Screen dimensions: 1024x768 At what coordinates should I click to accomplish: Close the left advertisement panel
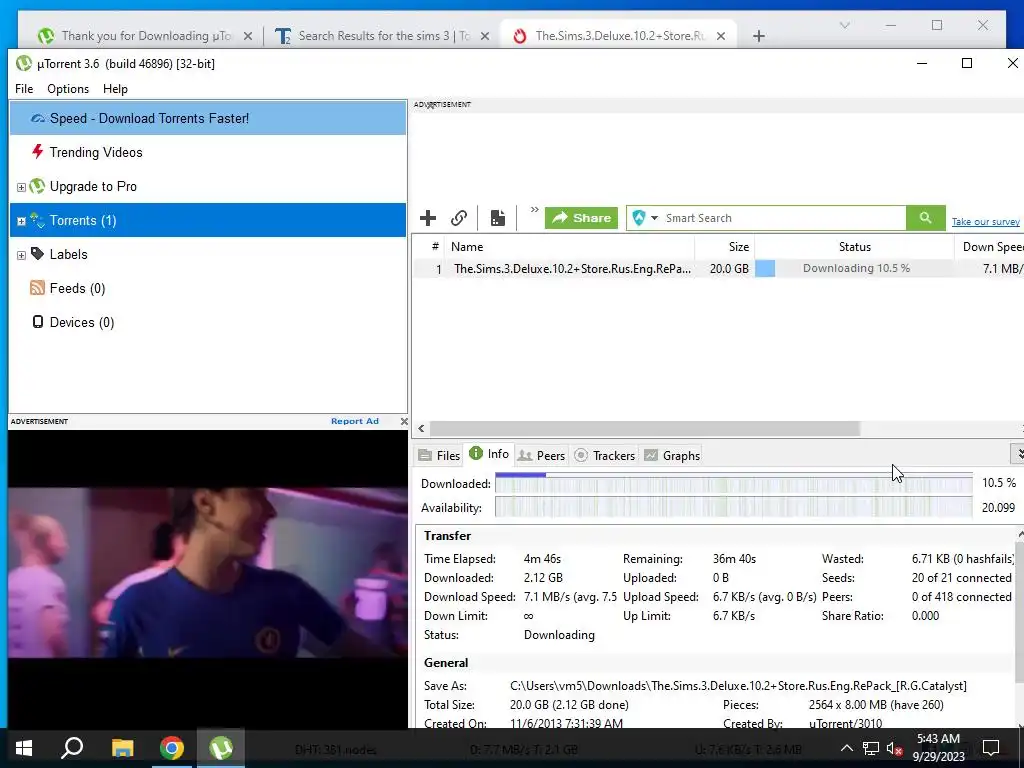[404, 421]
